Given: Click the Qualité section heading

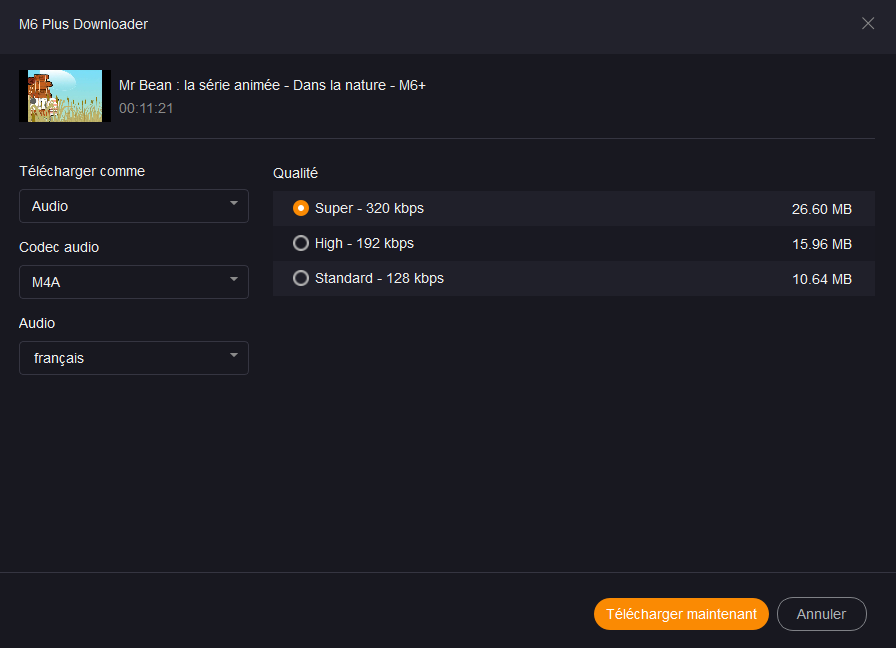Looking at the screenshot, I should point(296,173).
